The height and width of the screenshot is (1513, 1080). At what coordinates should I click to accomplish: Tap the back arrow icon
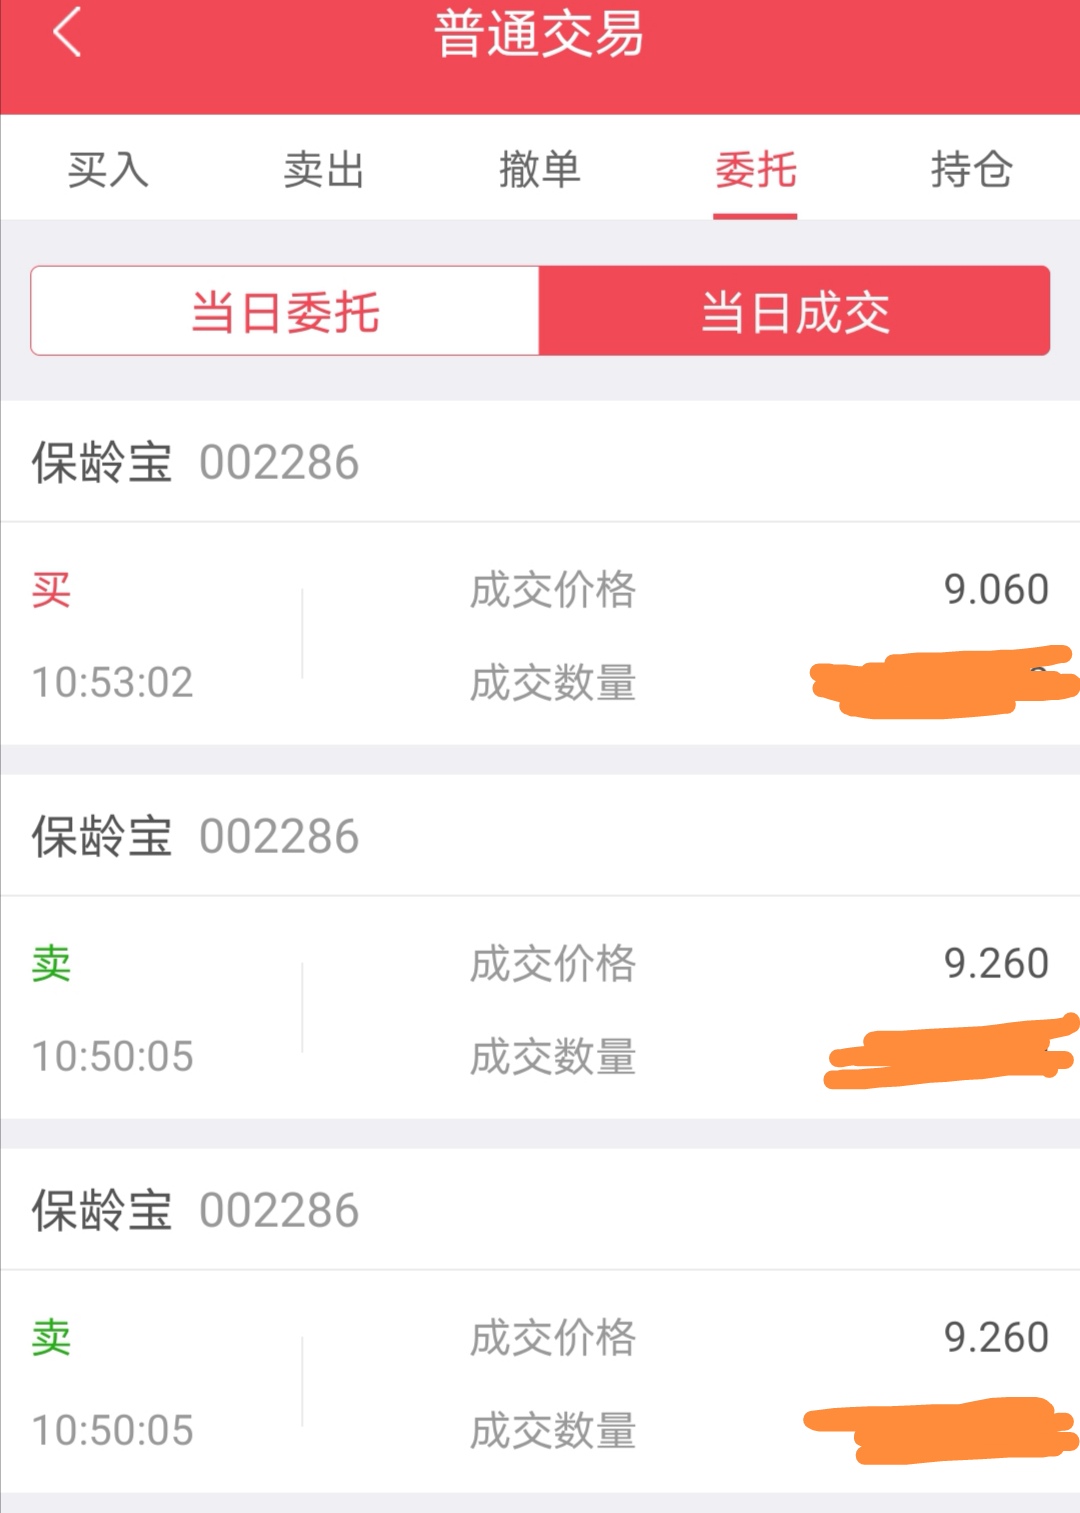coord(67,33)
